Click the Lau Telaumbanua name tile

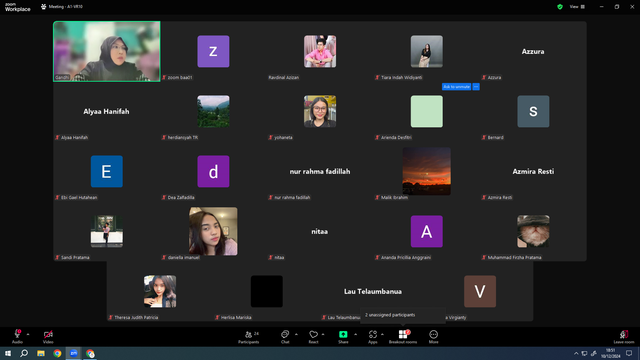[373, 291]
